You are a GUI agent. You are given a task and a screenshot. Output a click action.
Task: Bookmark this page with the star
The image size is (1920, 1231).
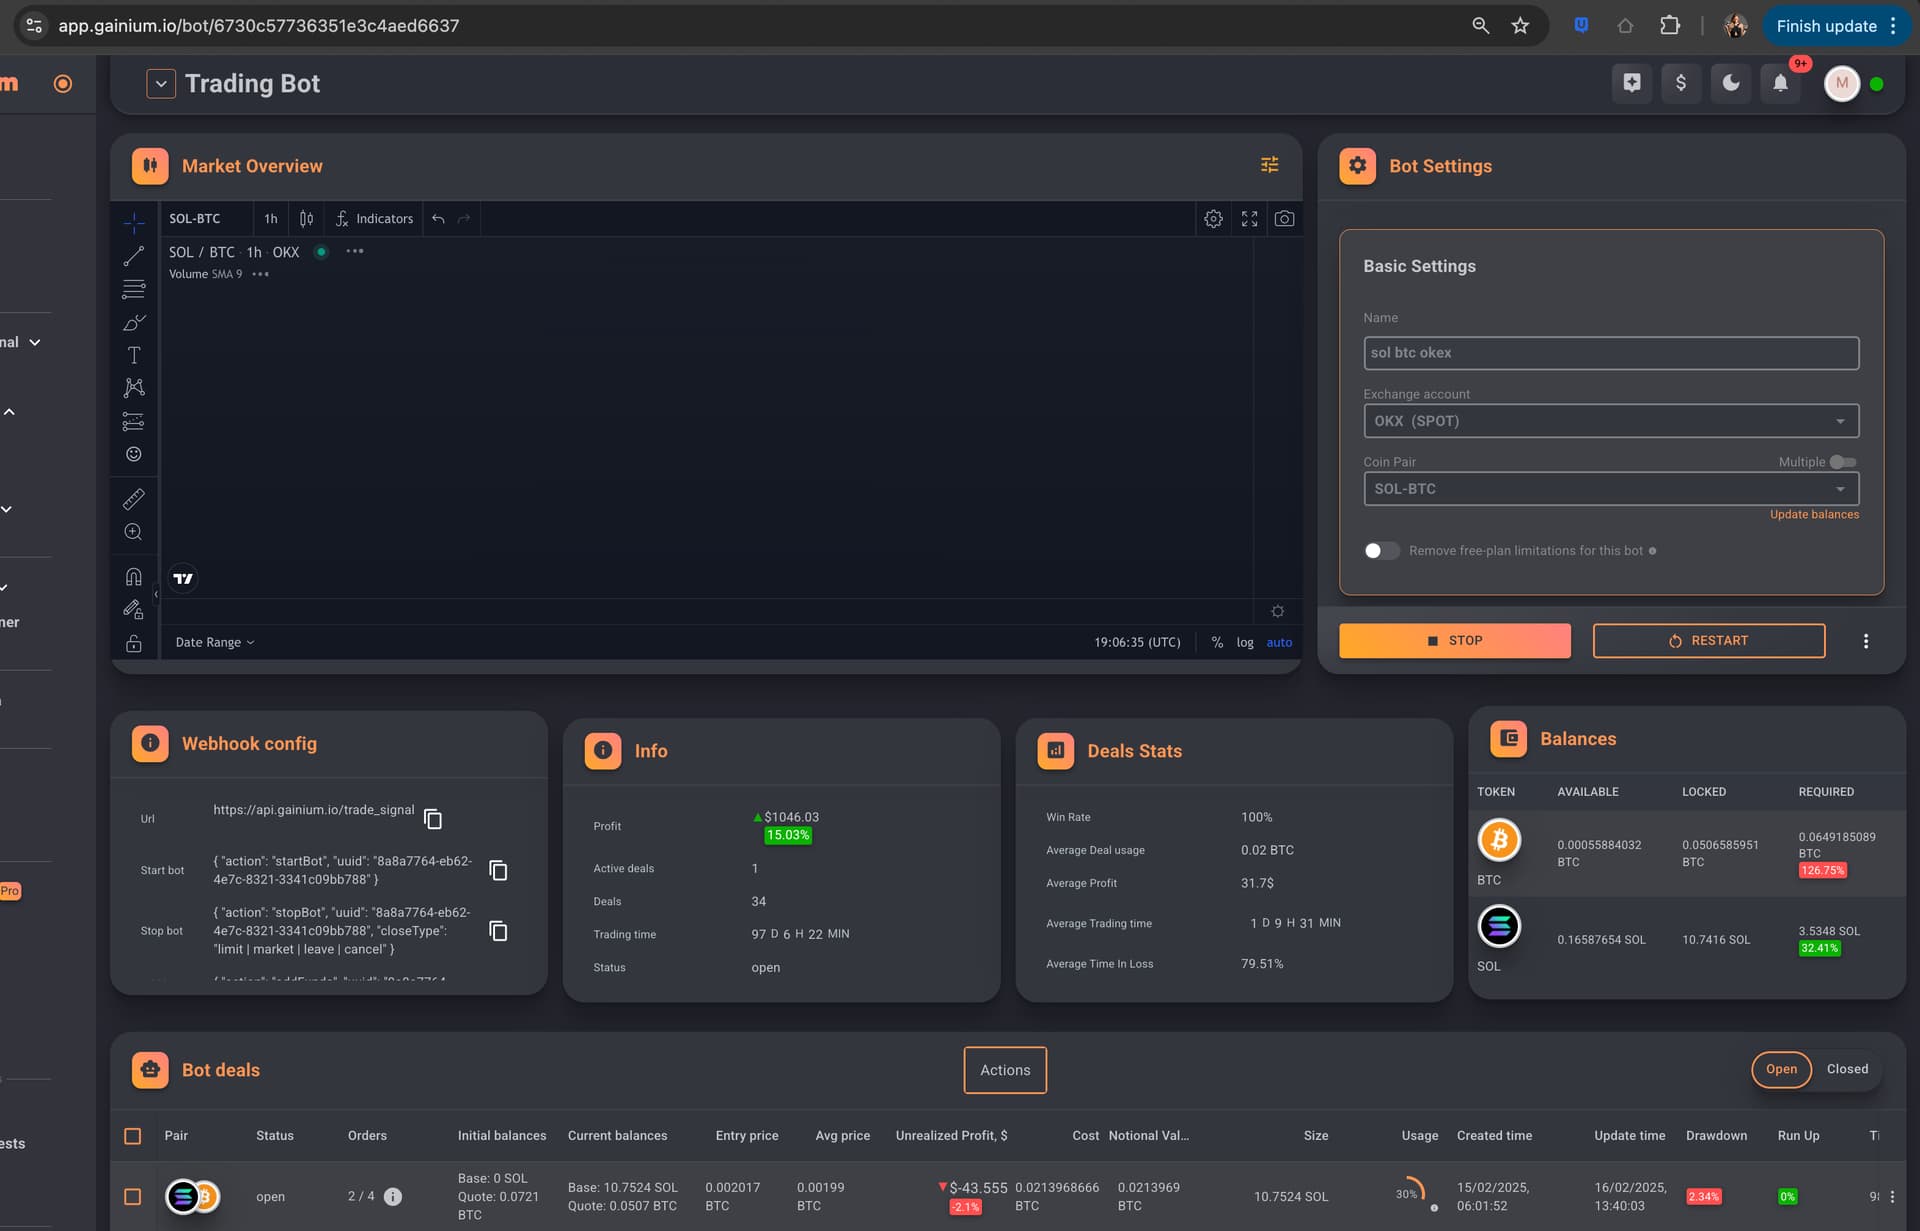[x=1520, y=26]
